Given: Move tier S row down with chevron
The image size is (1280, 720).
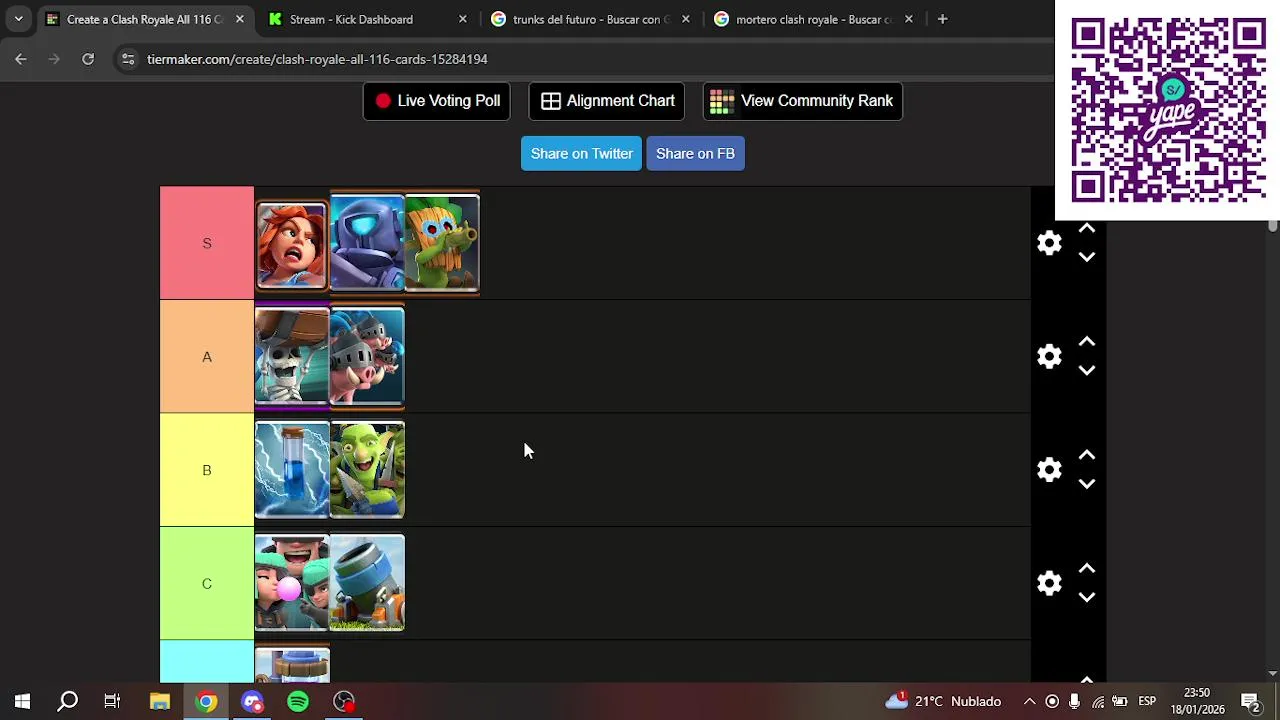Looking at the screenshot, I should (1087, 257).
